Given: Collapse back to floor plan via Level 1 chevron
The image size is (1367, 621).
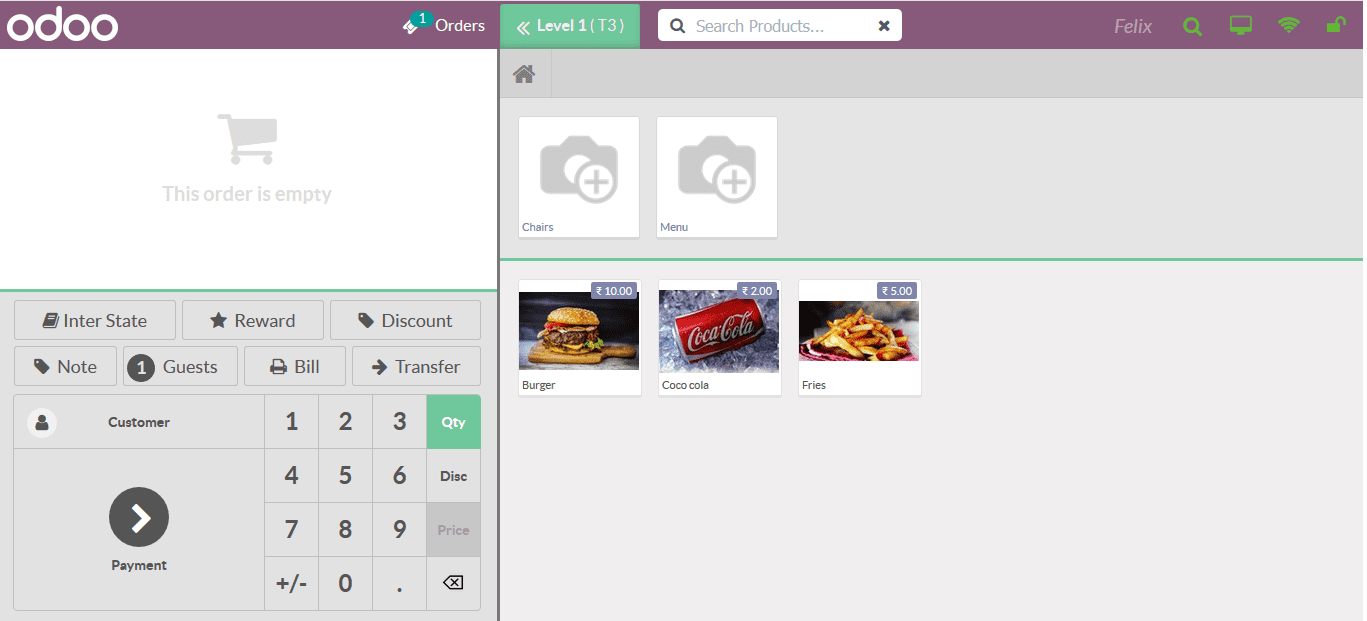Looking at the screenshot, I should click(522, 25).
